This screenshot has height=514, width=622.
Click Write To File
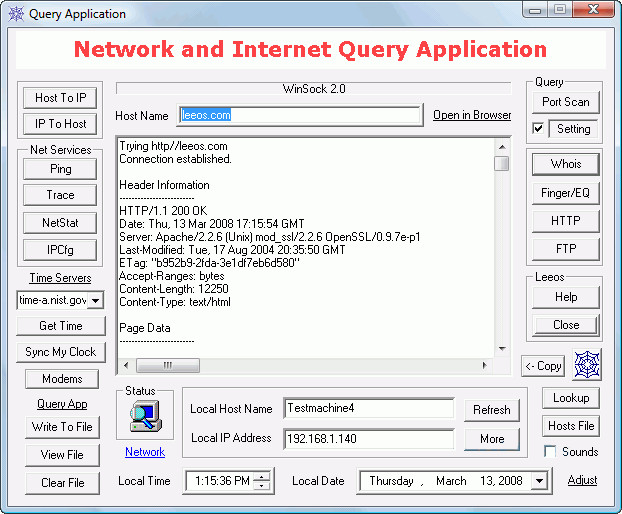[x=62, y=427]
